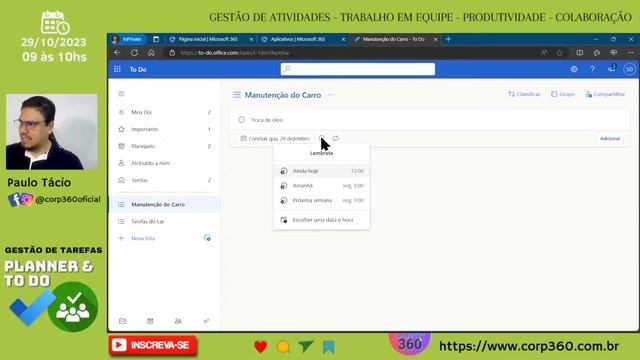
Task: Choose Escolher uma data e hora
Action: (x=322, y=220)
